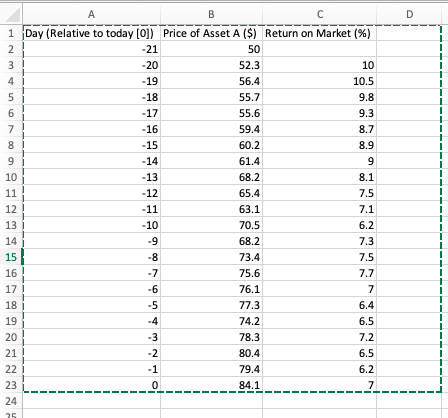The image size is (448, 418).
Task: Select the market return cell 6.4
Action: (320, 305)
